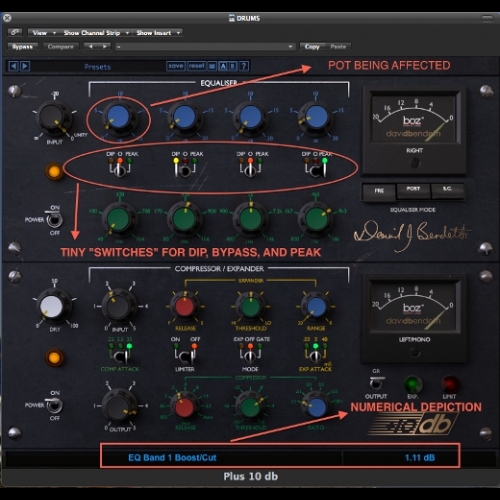
Task: Click the equaliser INPUT knob
Action: pyautogui.click(x=53, y=118)
